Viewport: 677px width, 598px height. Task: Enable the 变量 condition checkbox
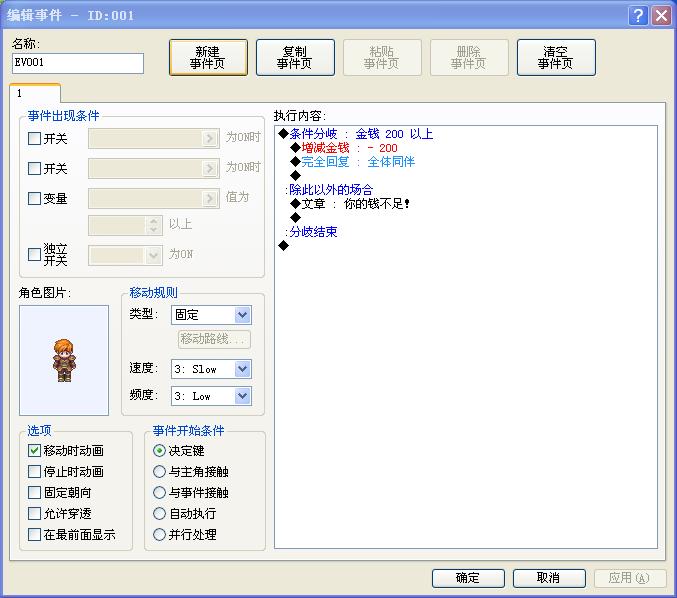click(34, 199)
